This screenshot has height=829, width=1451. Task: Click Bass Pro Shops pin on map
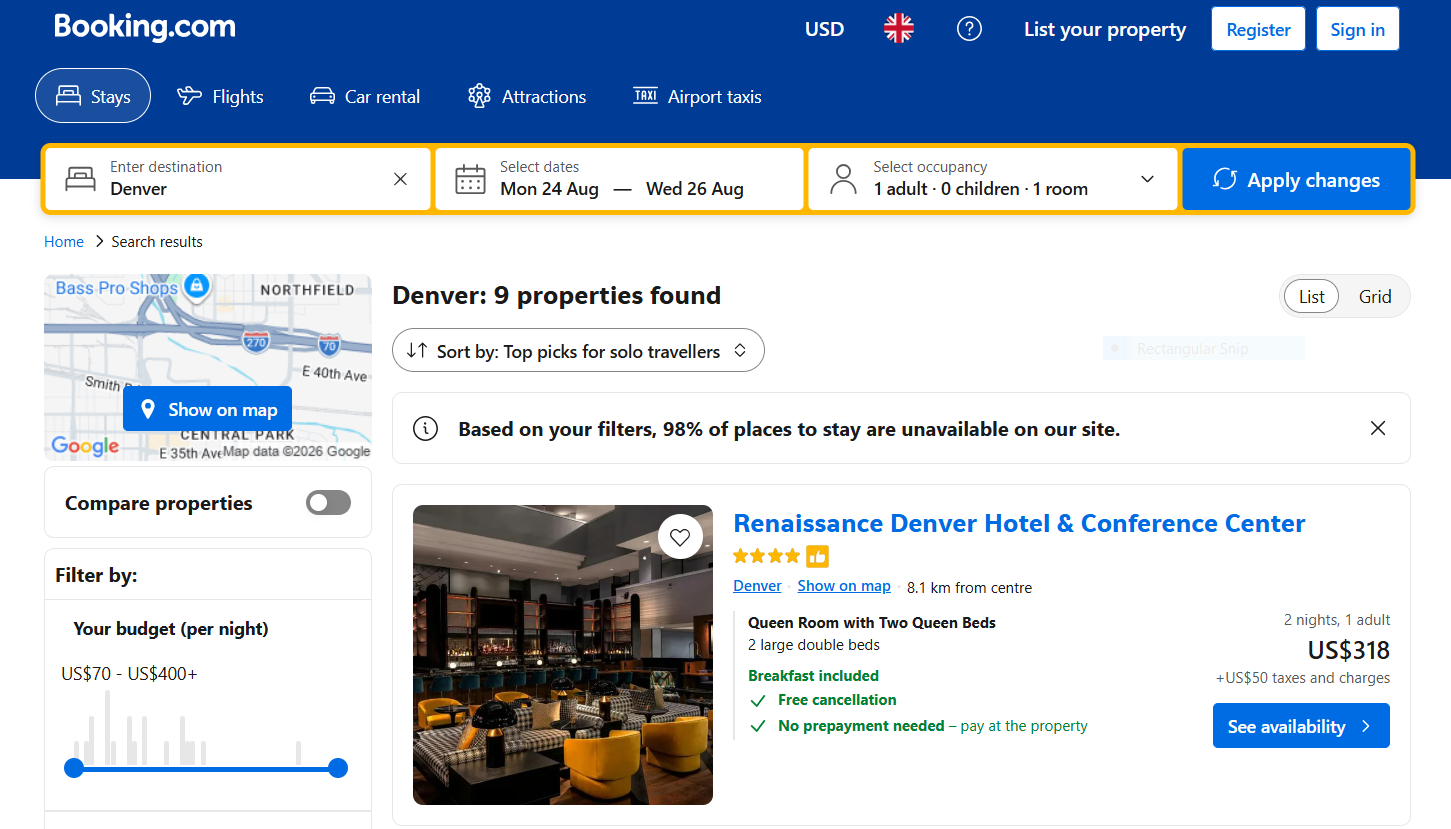tap(197, 286)
